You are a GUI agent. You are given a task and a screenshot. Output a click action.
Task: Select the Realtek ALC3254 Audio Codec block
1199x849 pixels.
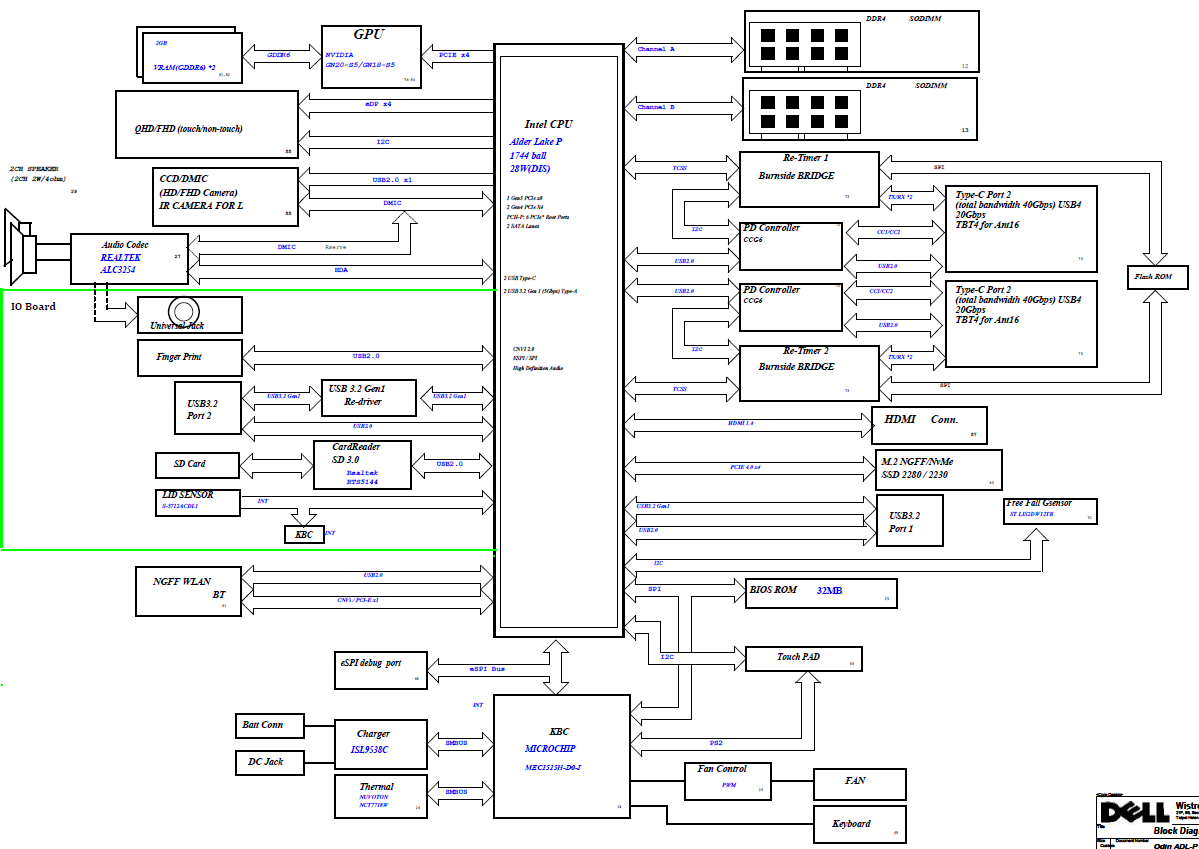[x=127, y=257]
